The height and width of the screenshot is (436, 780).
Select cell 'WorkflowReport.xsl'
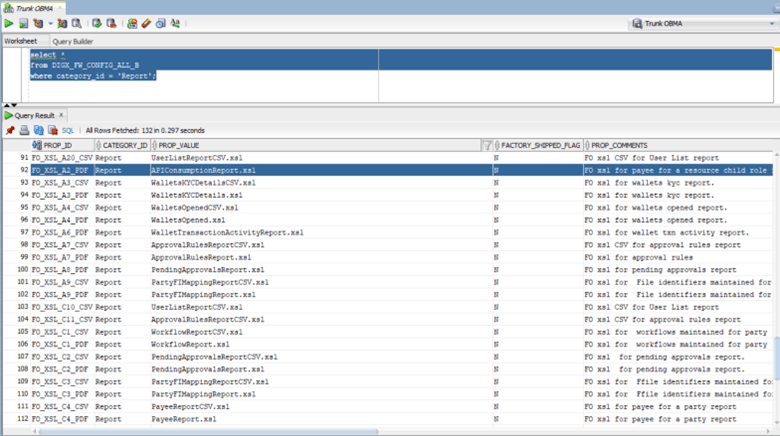tap(191, 344)
